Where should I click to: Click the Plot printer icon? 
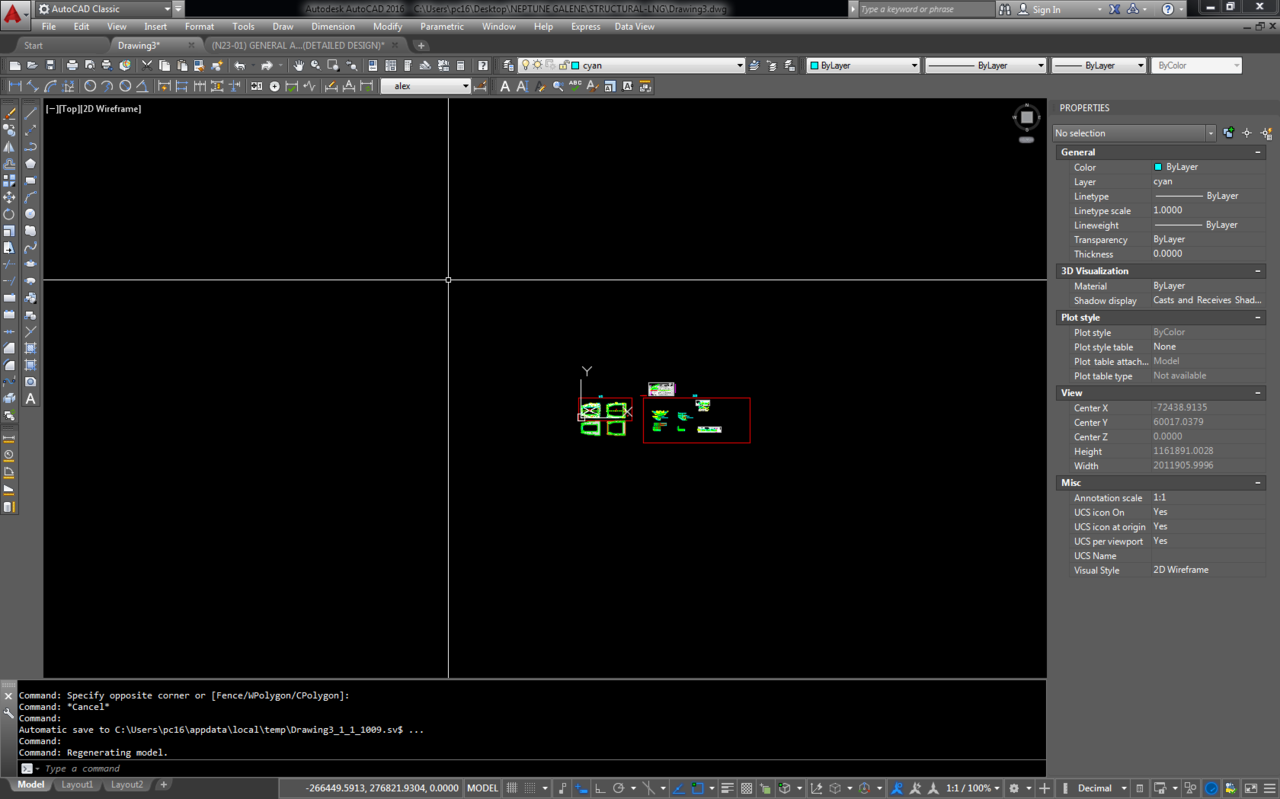(x=72, y=65)
